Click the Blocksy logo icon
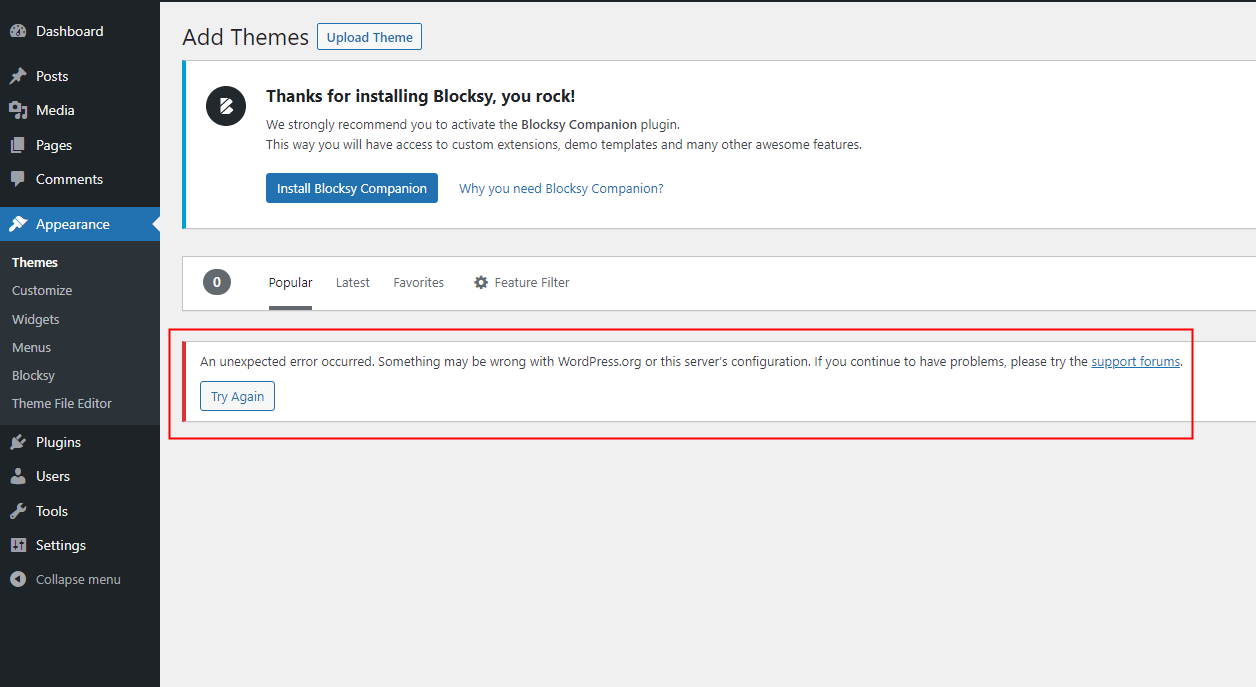The width and height of the screenshot is (1256, 687). (226, 106)
